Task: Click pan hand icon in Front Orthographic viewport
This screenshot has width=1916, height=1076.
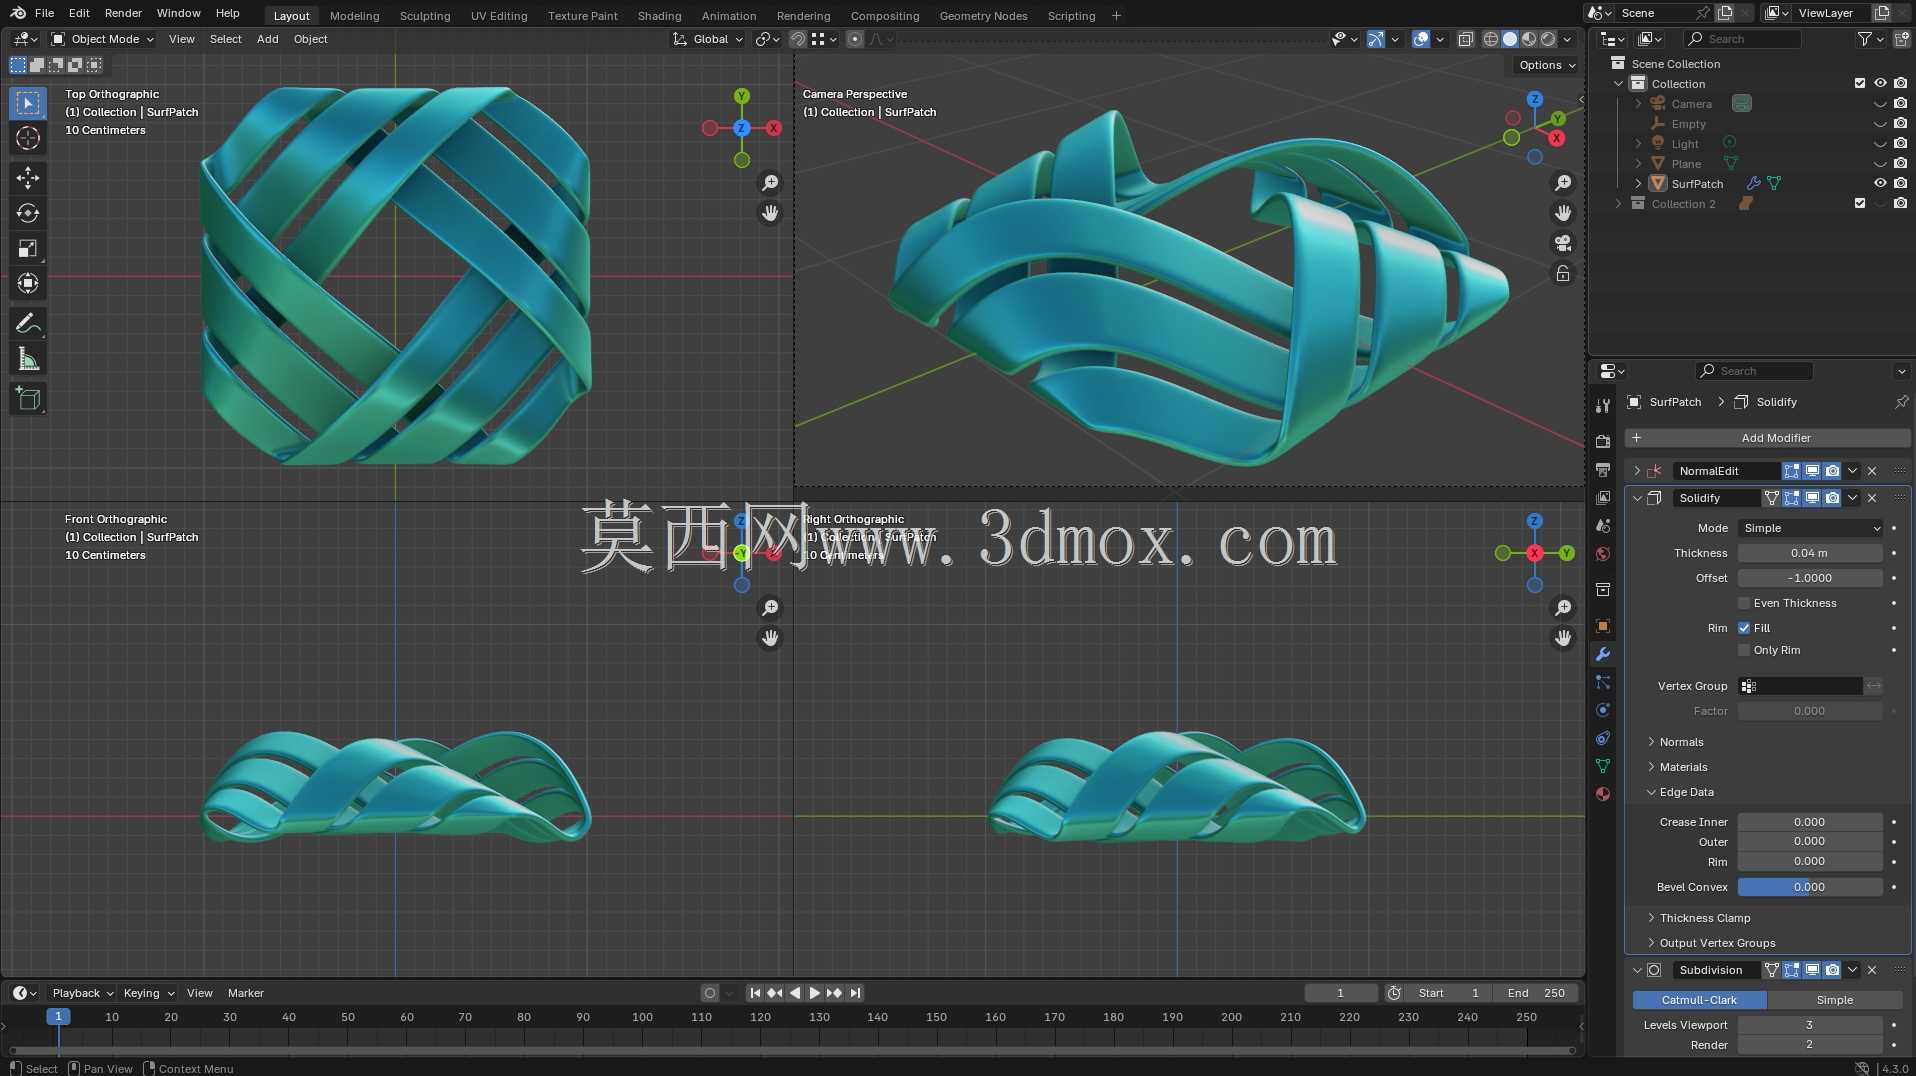Action: pyautogui.click(x=770, y=638)
